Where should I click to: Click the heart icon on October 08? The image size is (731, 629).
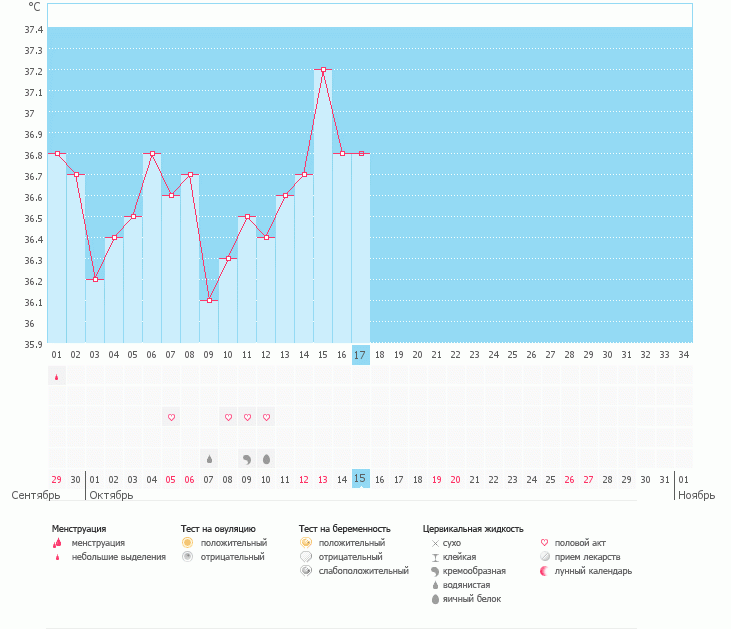pos(228,417)
